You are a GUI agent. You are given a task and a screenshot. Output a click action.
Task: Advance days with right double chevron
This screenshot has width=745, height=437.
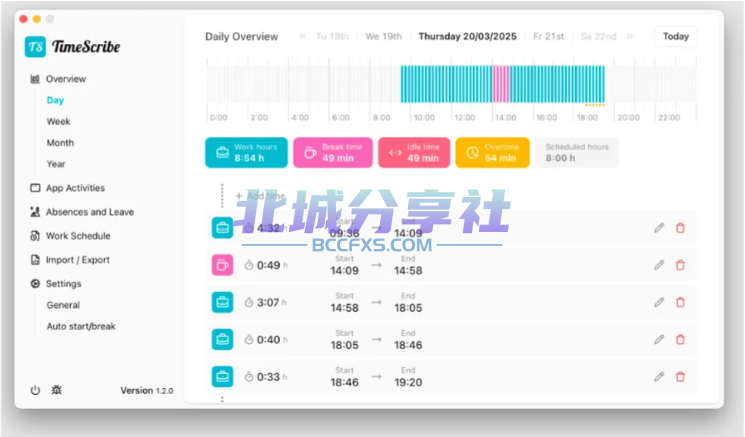pos(630,36)
